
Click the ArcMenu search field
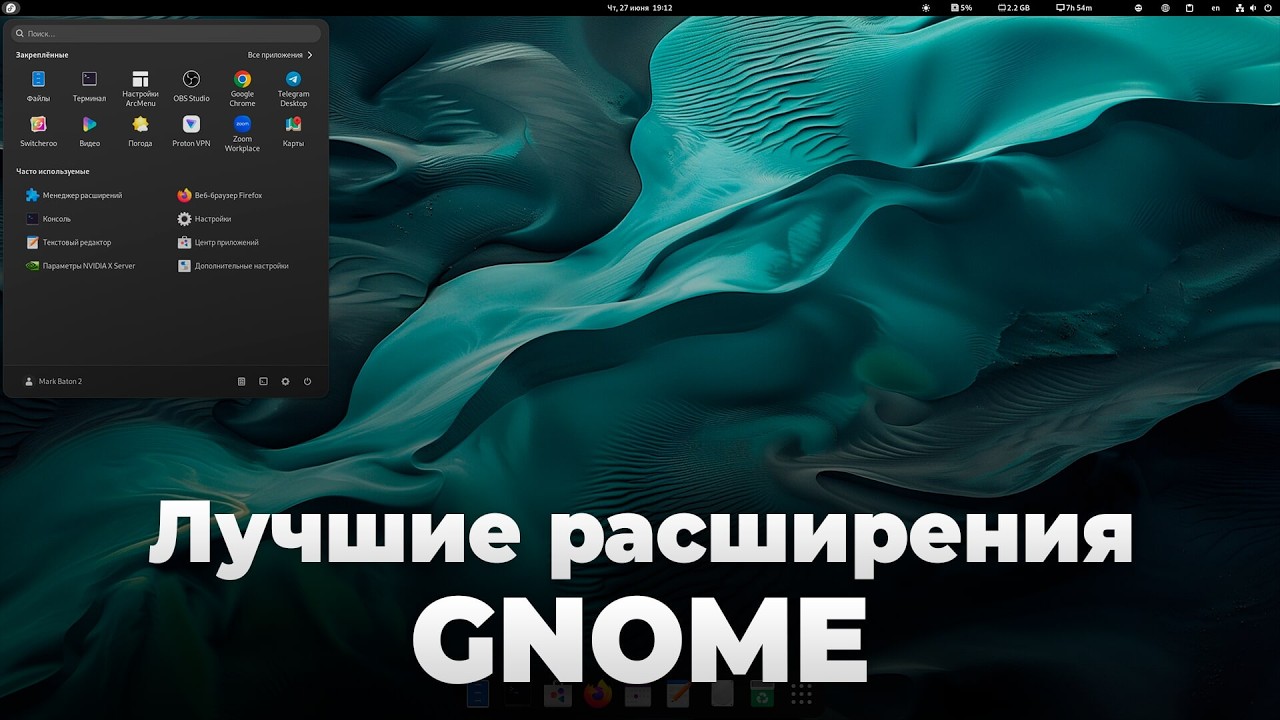coord(166,33)
